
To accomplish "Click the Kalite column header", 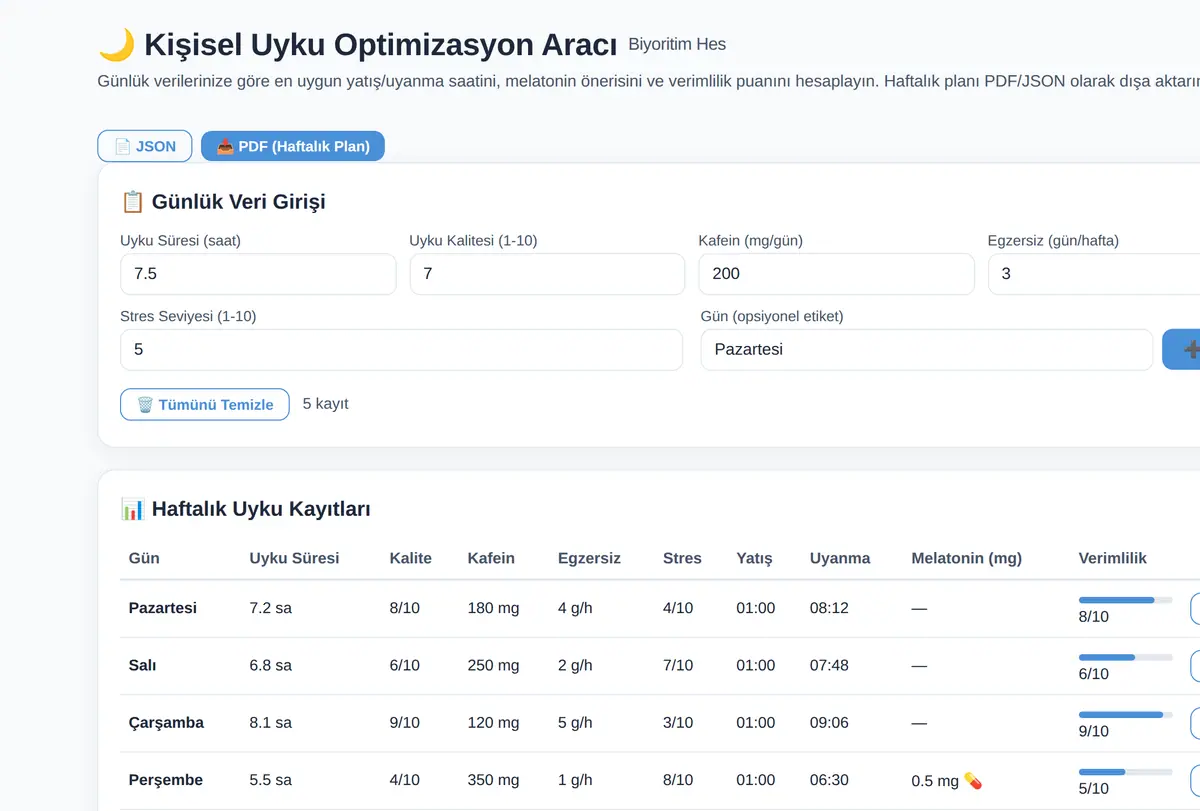I will (411, 558).
